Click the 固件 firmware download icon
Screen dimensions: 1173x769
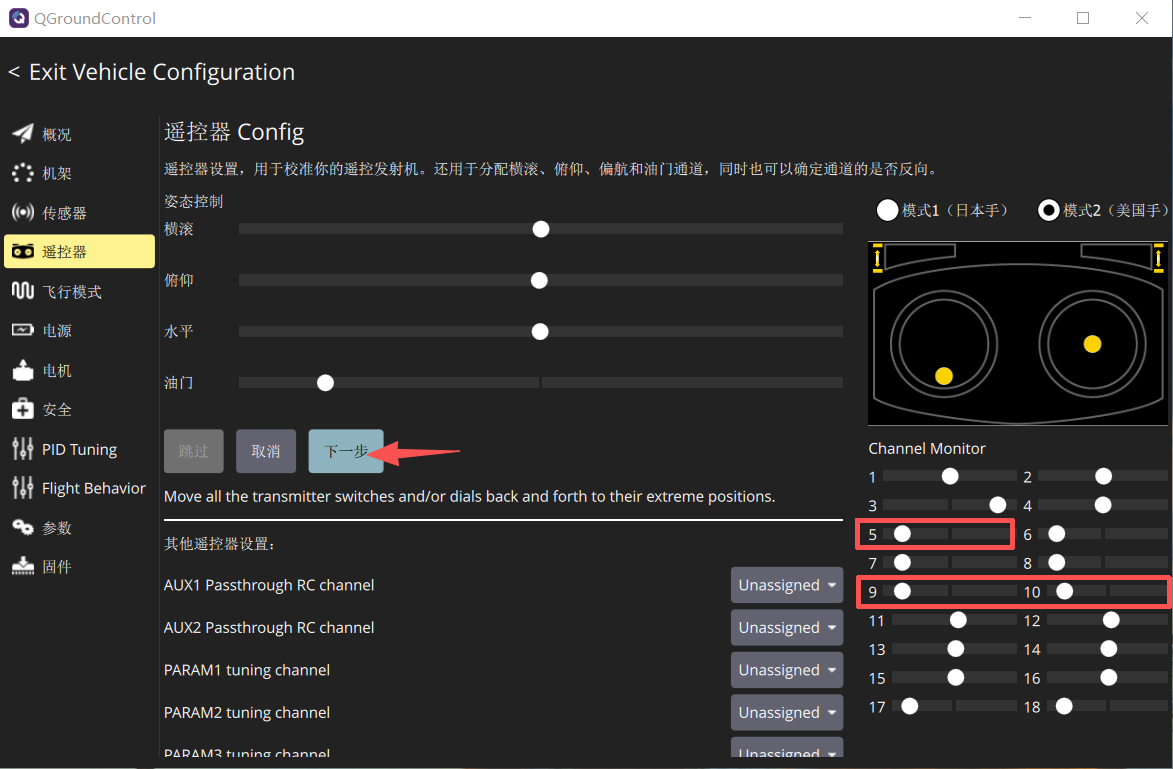(x=22, y=566)
